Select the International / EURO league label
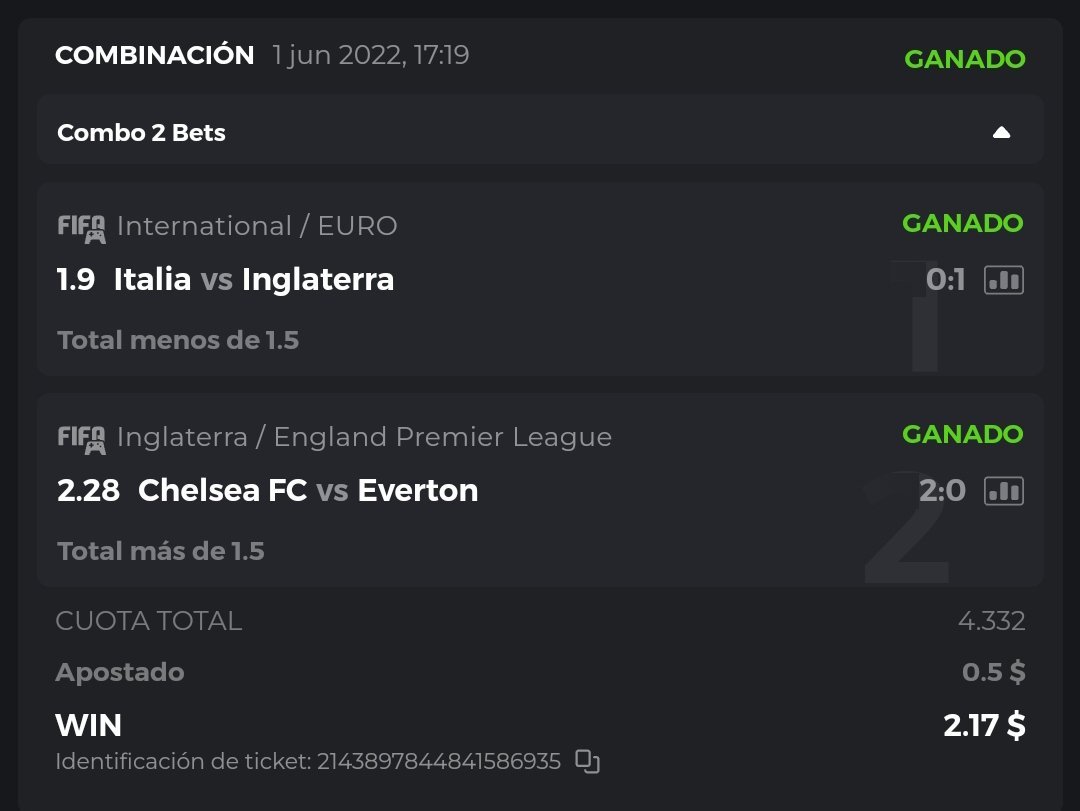1080x811 pixels. pyautogui.click(x=257, y=226)
